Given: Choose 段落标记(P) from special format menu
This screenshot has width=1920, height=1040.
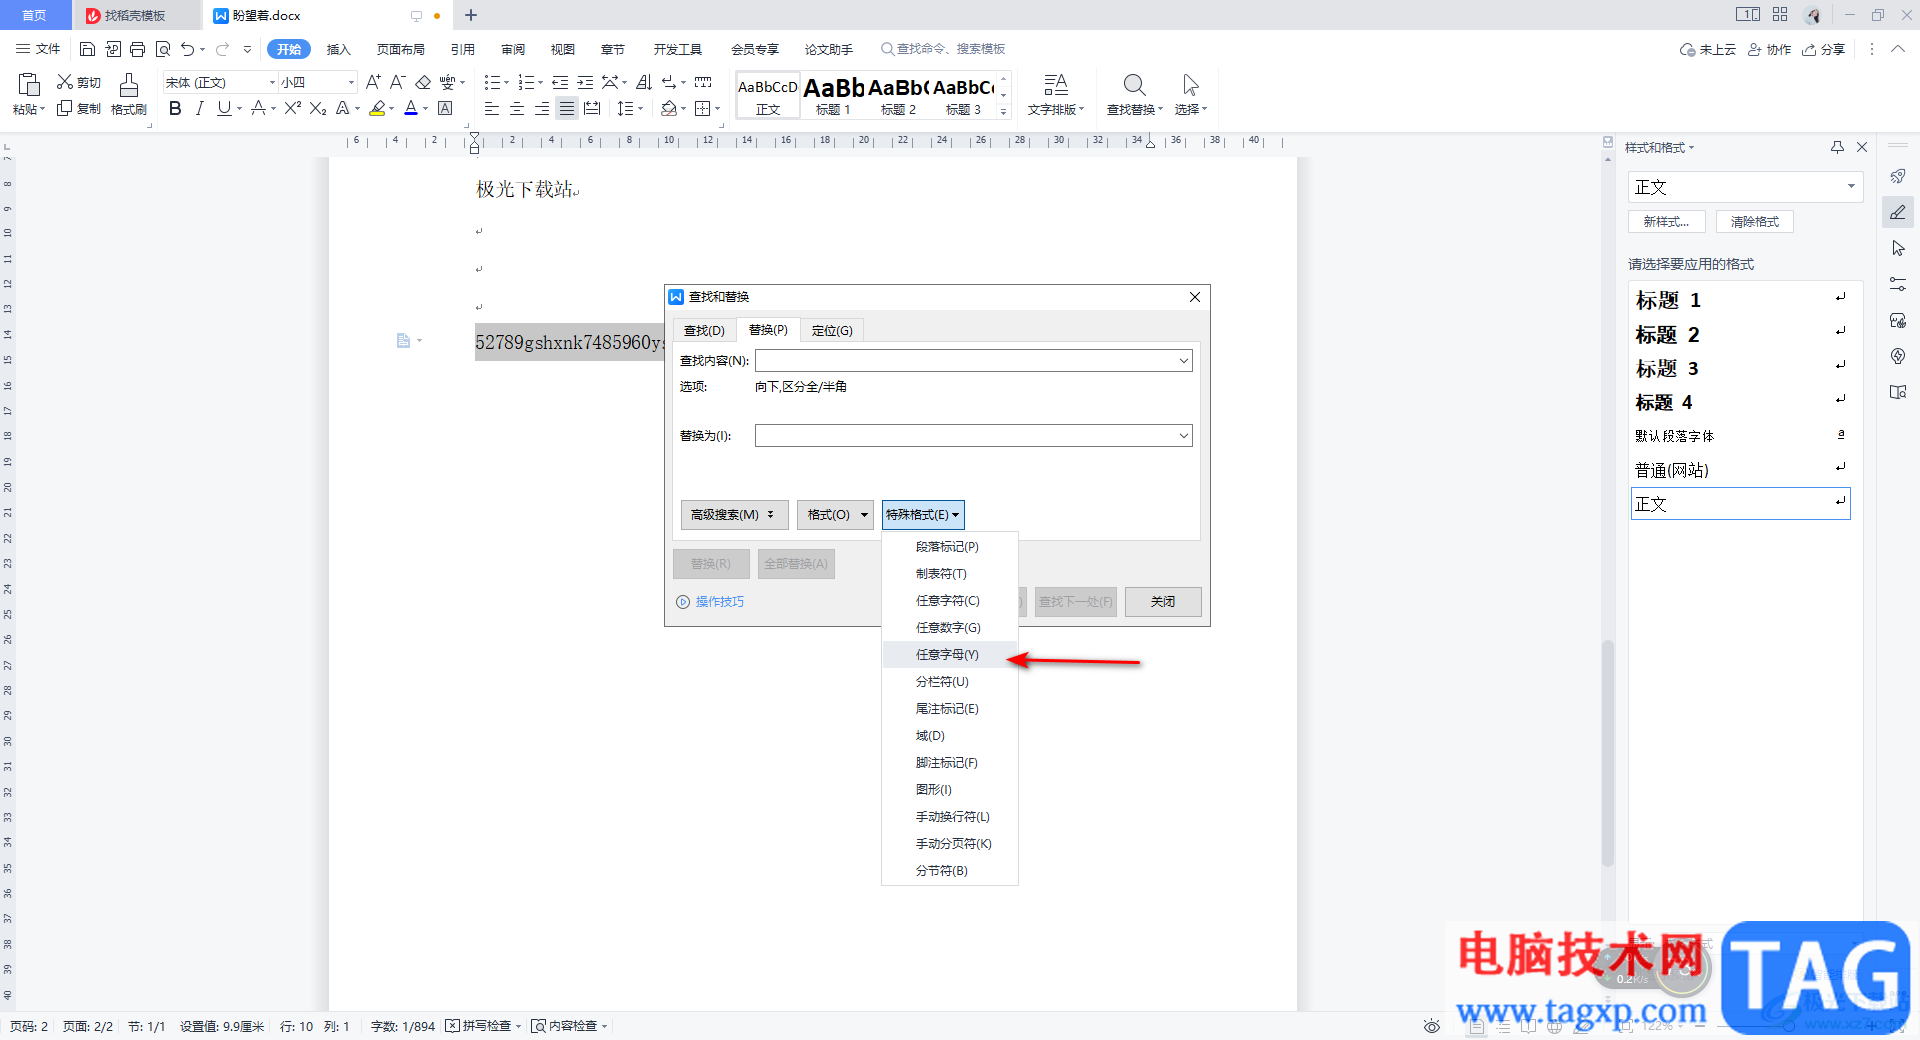Looking at the screenshot, I should coord(949,547).
